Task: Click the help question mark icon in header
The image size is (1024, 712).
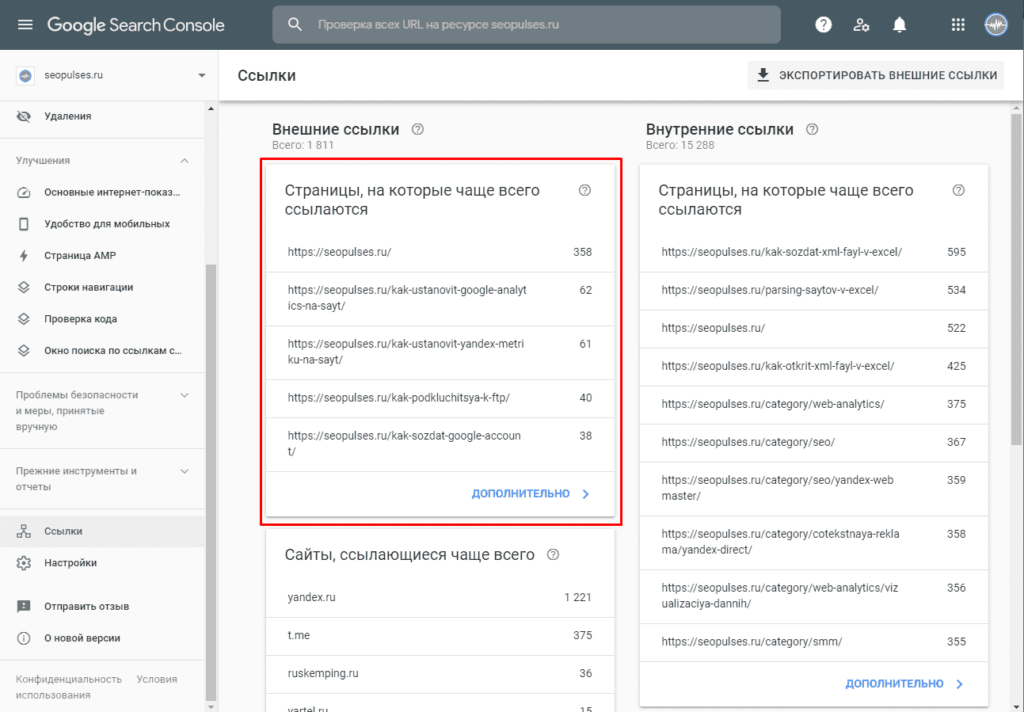Action: [823, 25]
